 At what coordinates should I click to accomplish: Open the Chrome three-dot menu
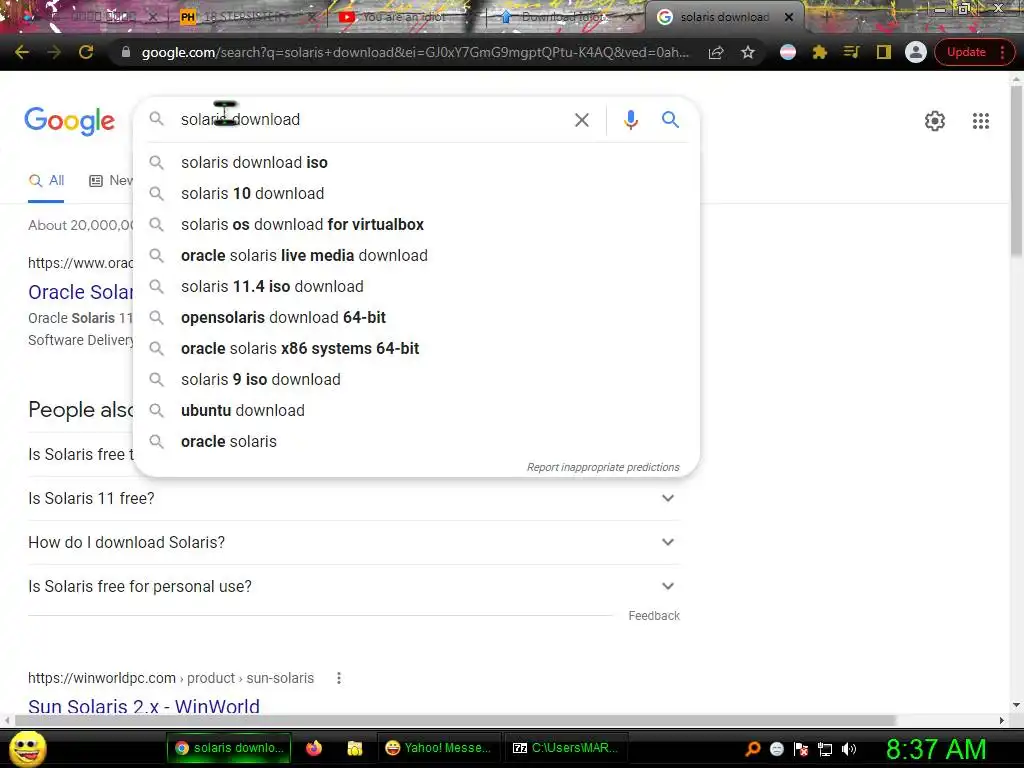pyautogui.click(x=1002, y=52)
